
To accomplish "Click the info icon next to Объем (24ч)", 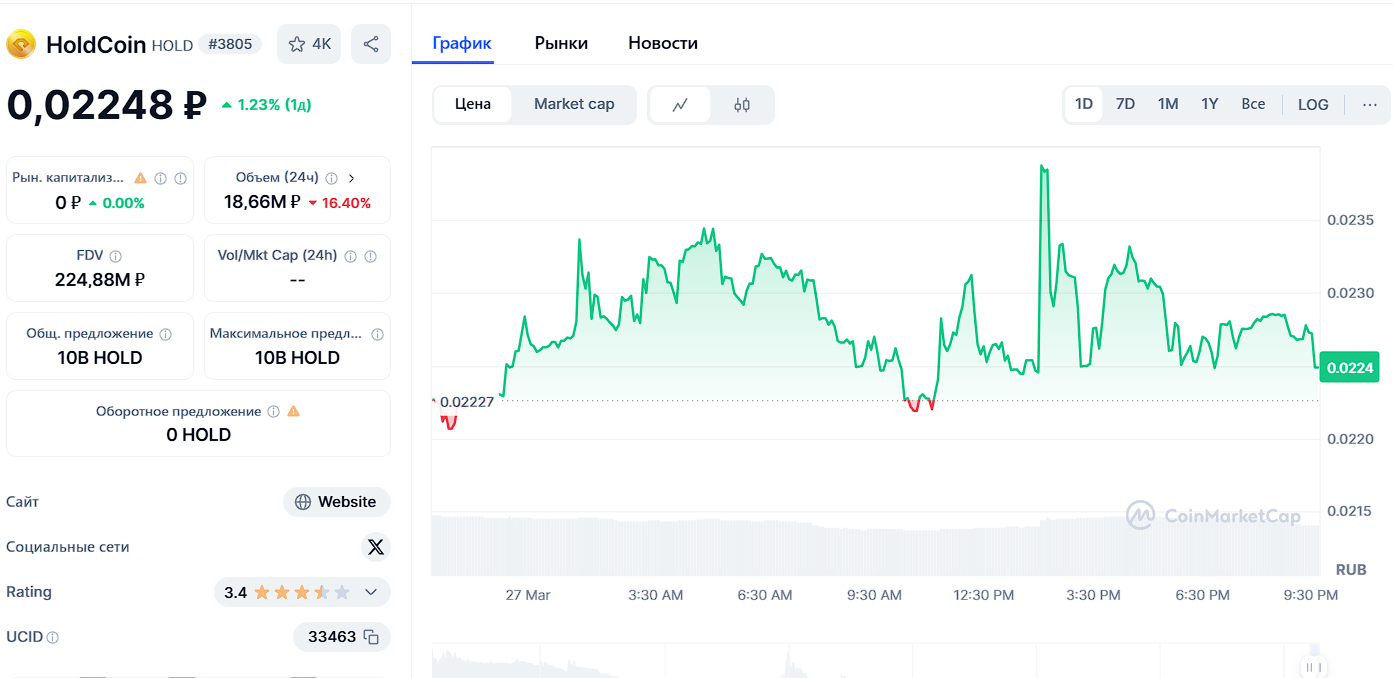I will point(331,178).
